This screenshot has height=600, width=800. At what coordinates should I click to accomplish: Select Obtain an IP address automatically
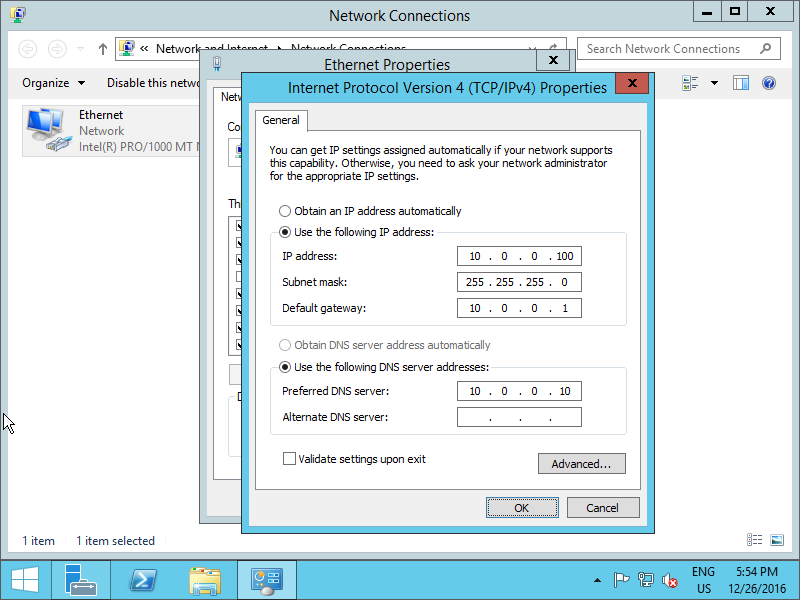coord(286,211)
